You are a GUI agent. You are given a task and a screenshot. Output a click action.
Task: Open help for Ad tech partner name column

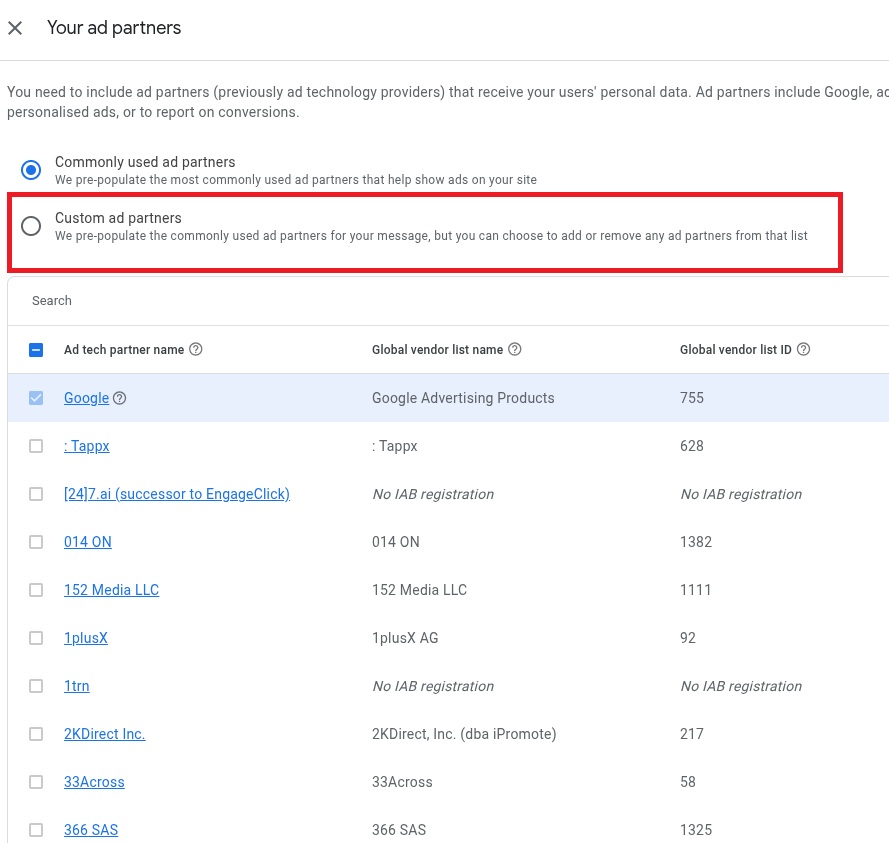point(196,349)
